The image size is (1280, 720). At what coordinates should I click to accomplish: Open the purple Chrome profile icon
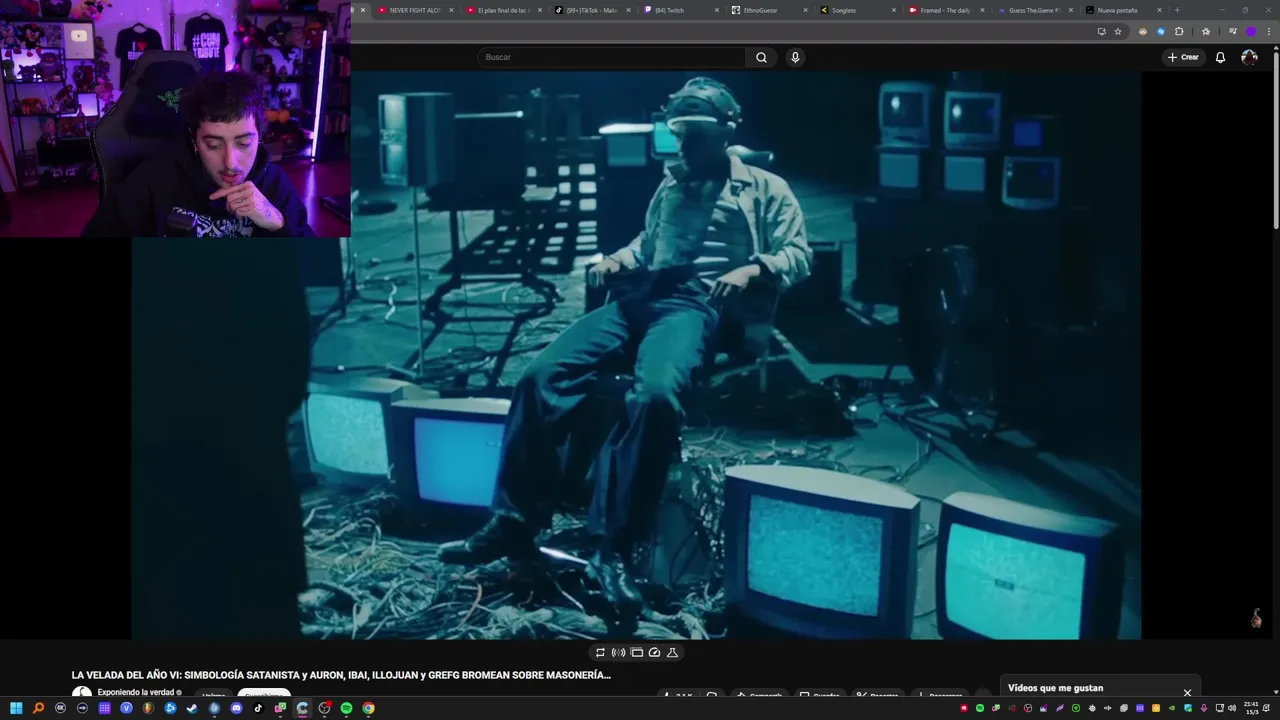click(x=1250, y=31)
